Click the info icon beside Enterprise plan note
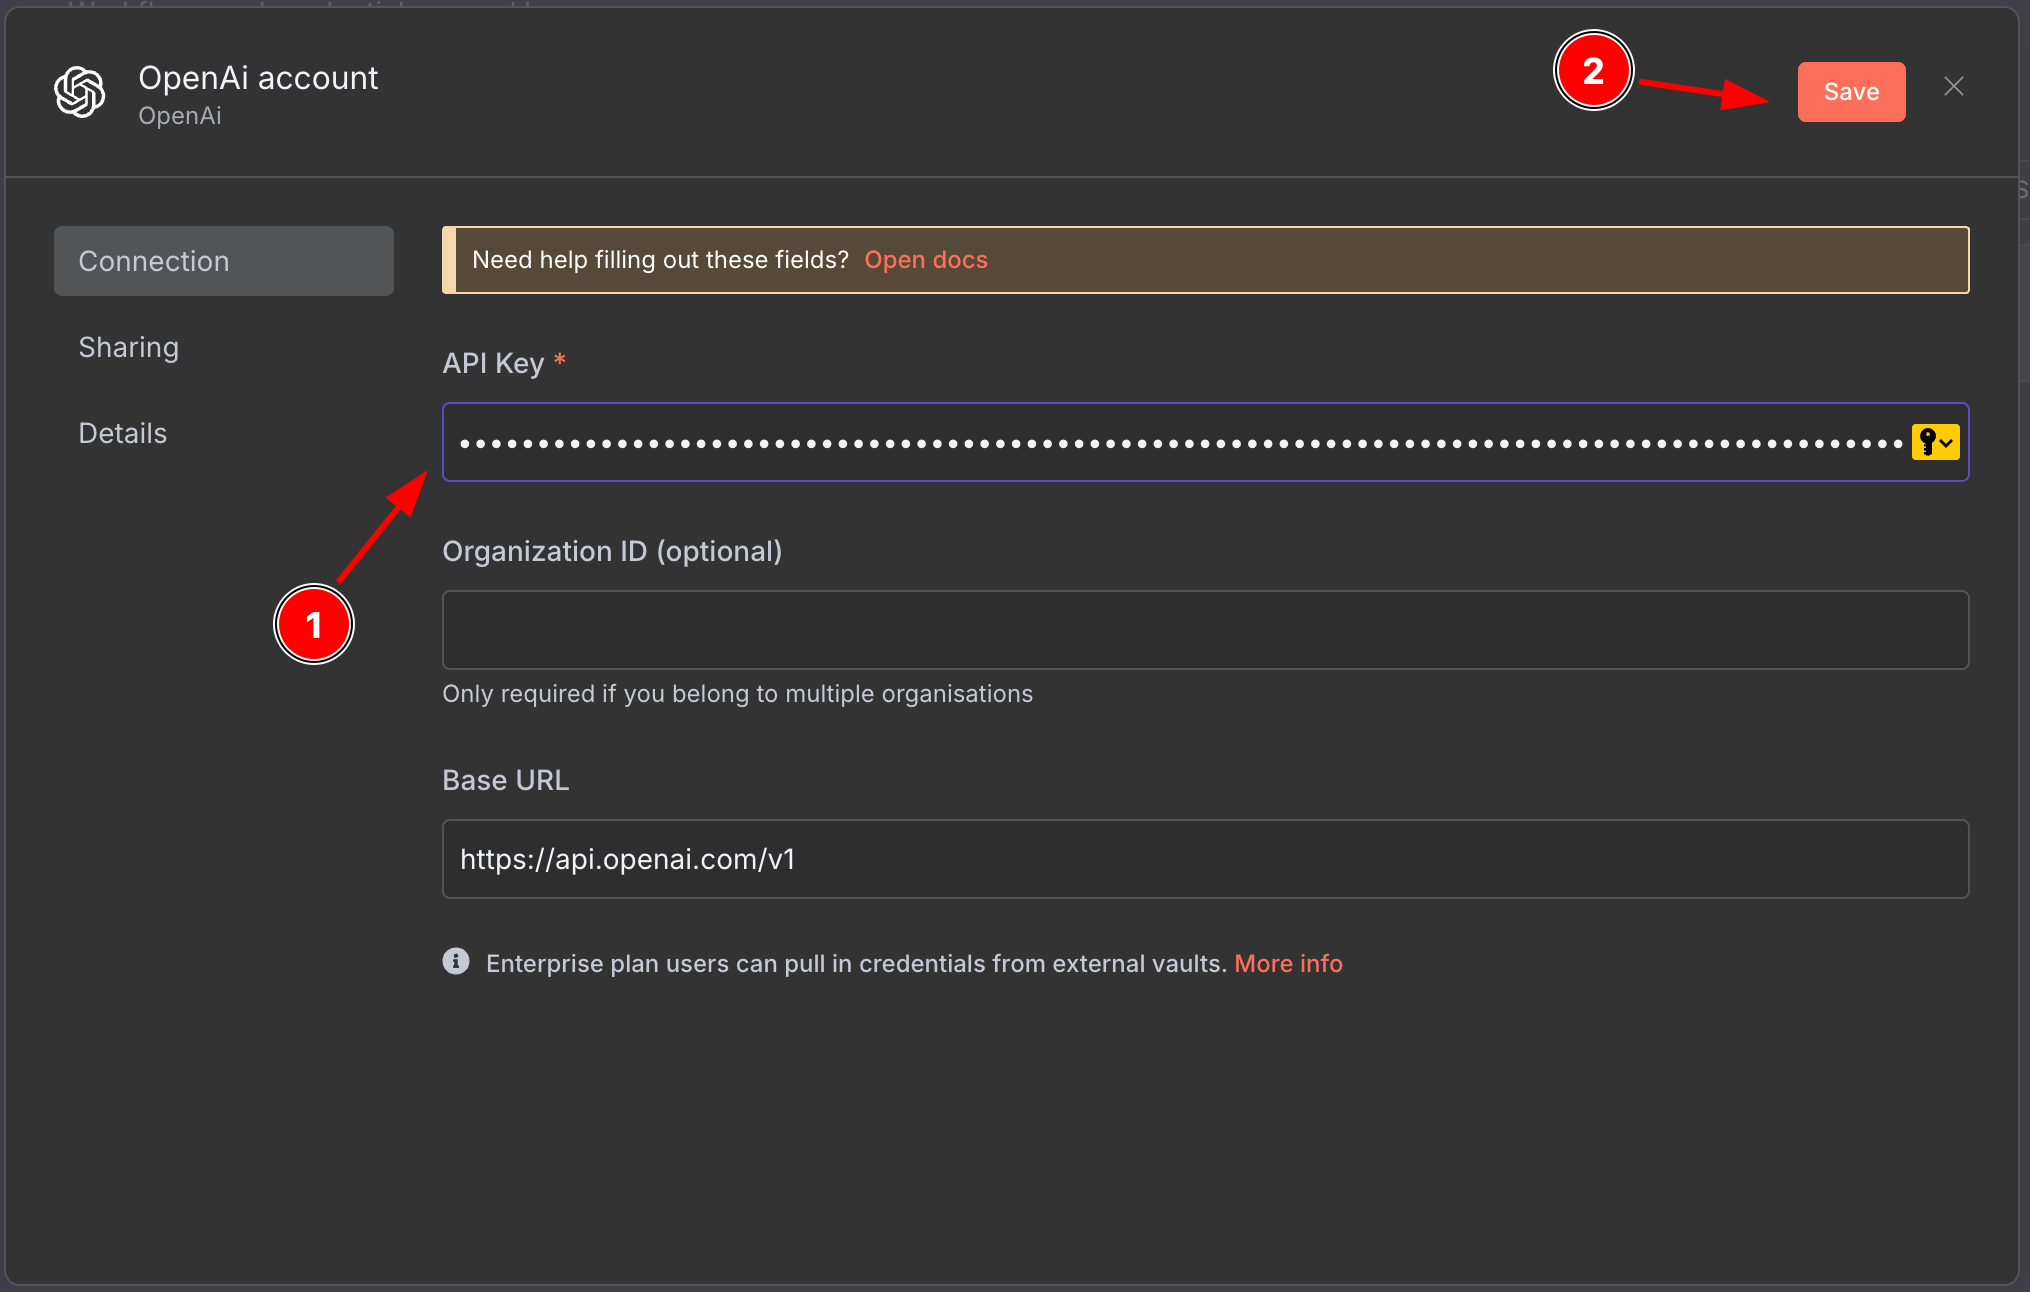Image resolution: width=2030 pixels, height=1292 pixels. click(x=456, y=962)
